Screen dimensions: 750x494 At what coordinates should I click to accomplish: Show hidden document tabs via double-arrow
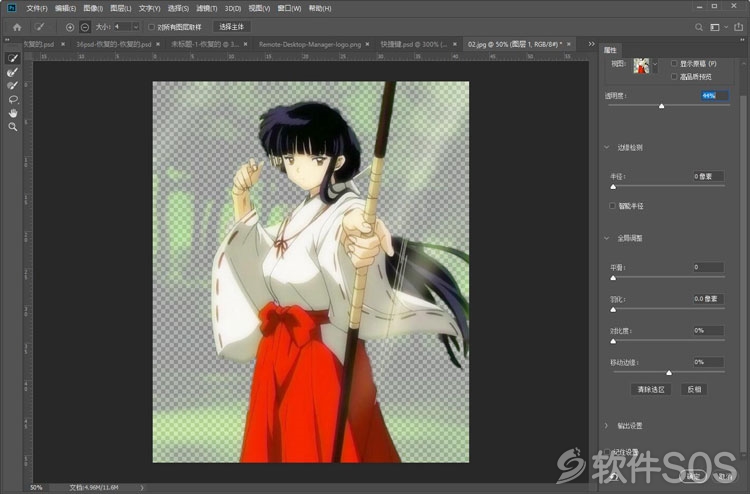click(592, 44)
